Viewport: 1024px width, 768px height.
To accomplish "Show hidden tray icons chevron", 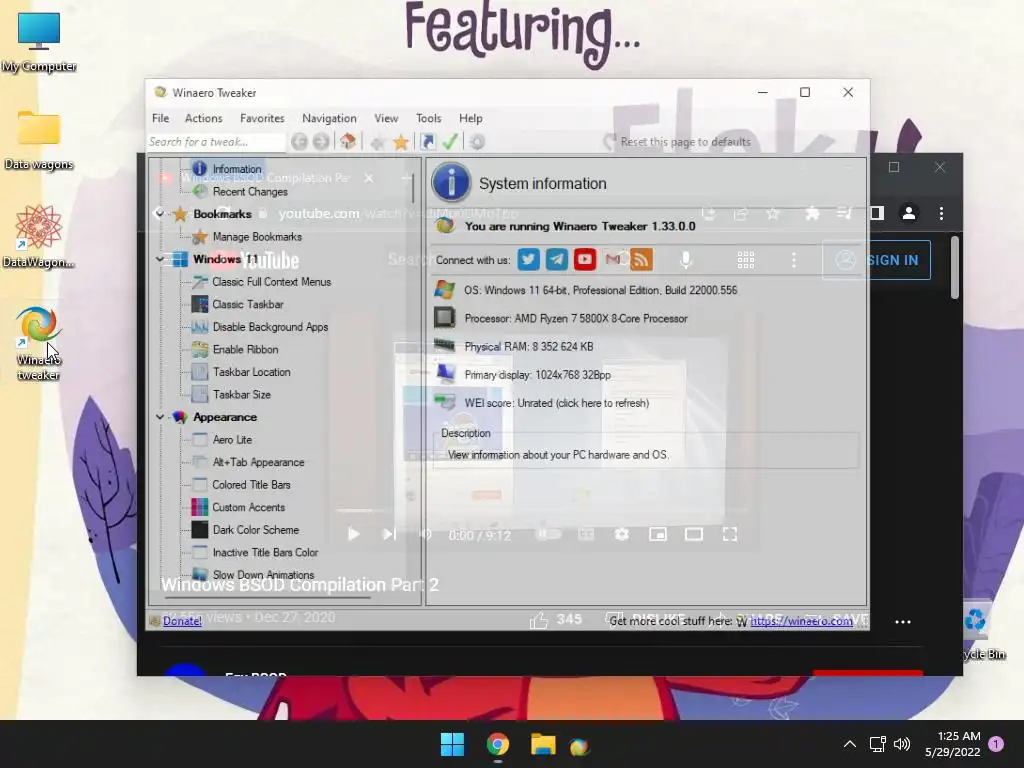I will 850,744.
